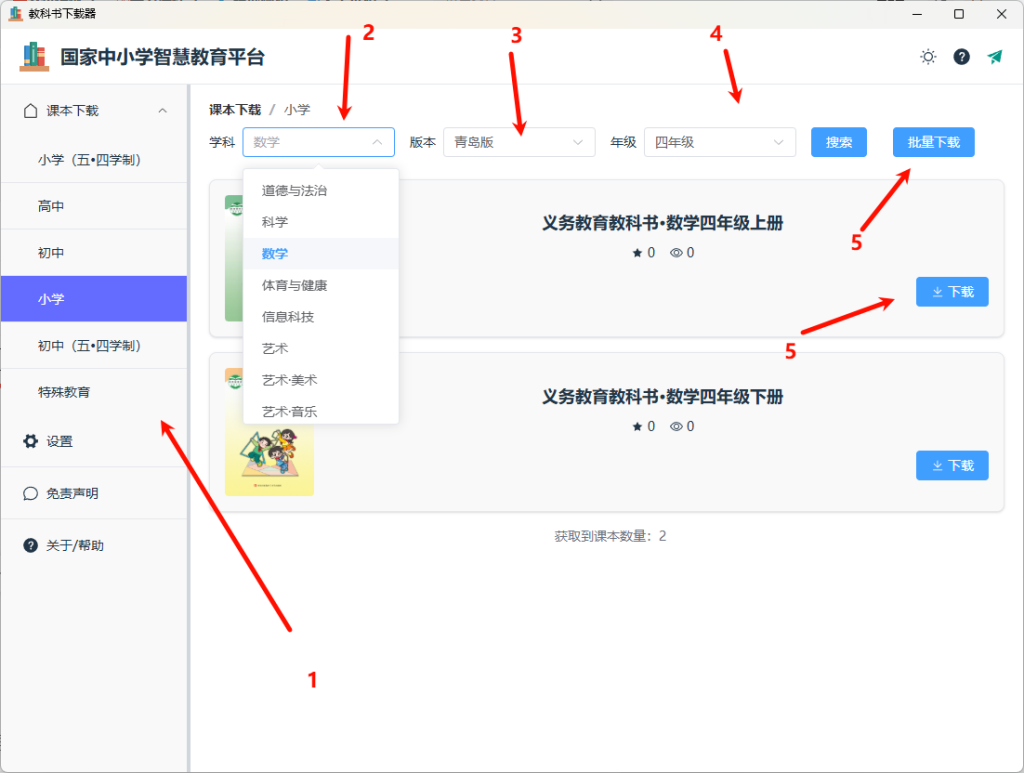
Task: Open help via the question mark icon
Action: pos(961,57)
